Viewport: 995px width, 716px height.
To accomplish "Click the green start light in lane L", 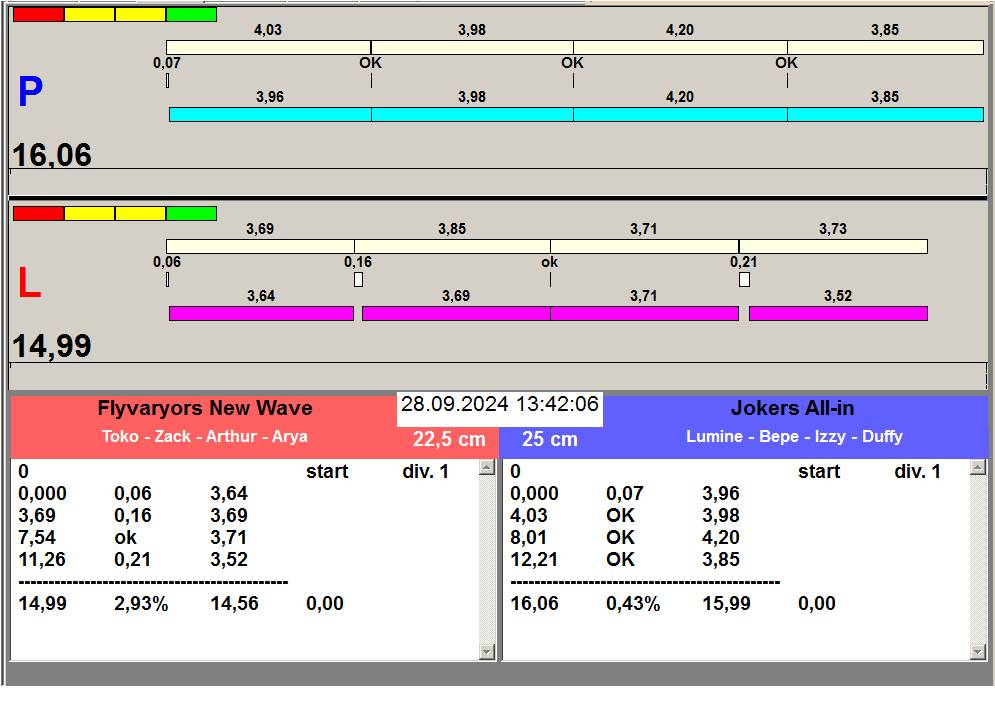I will (191, 214).
